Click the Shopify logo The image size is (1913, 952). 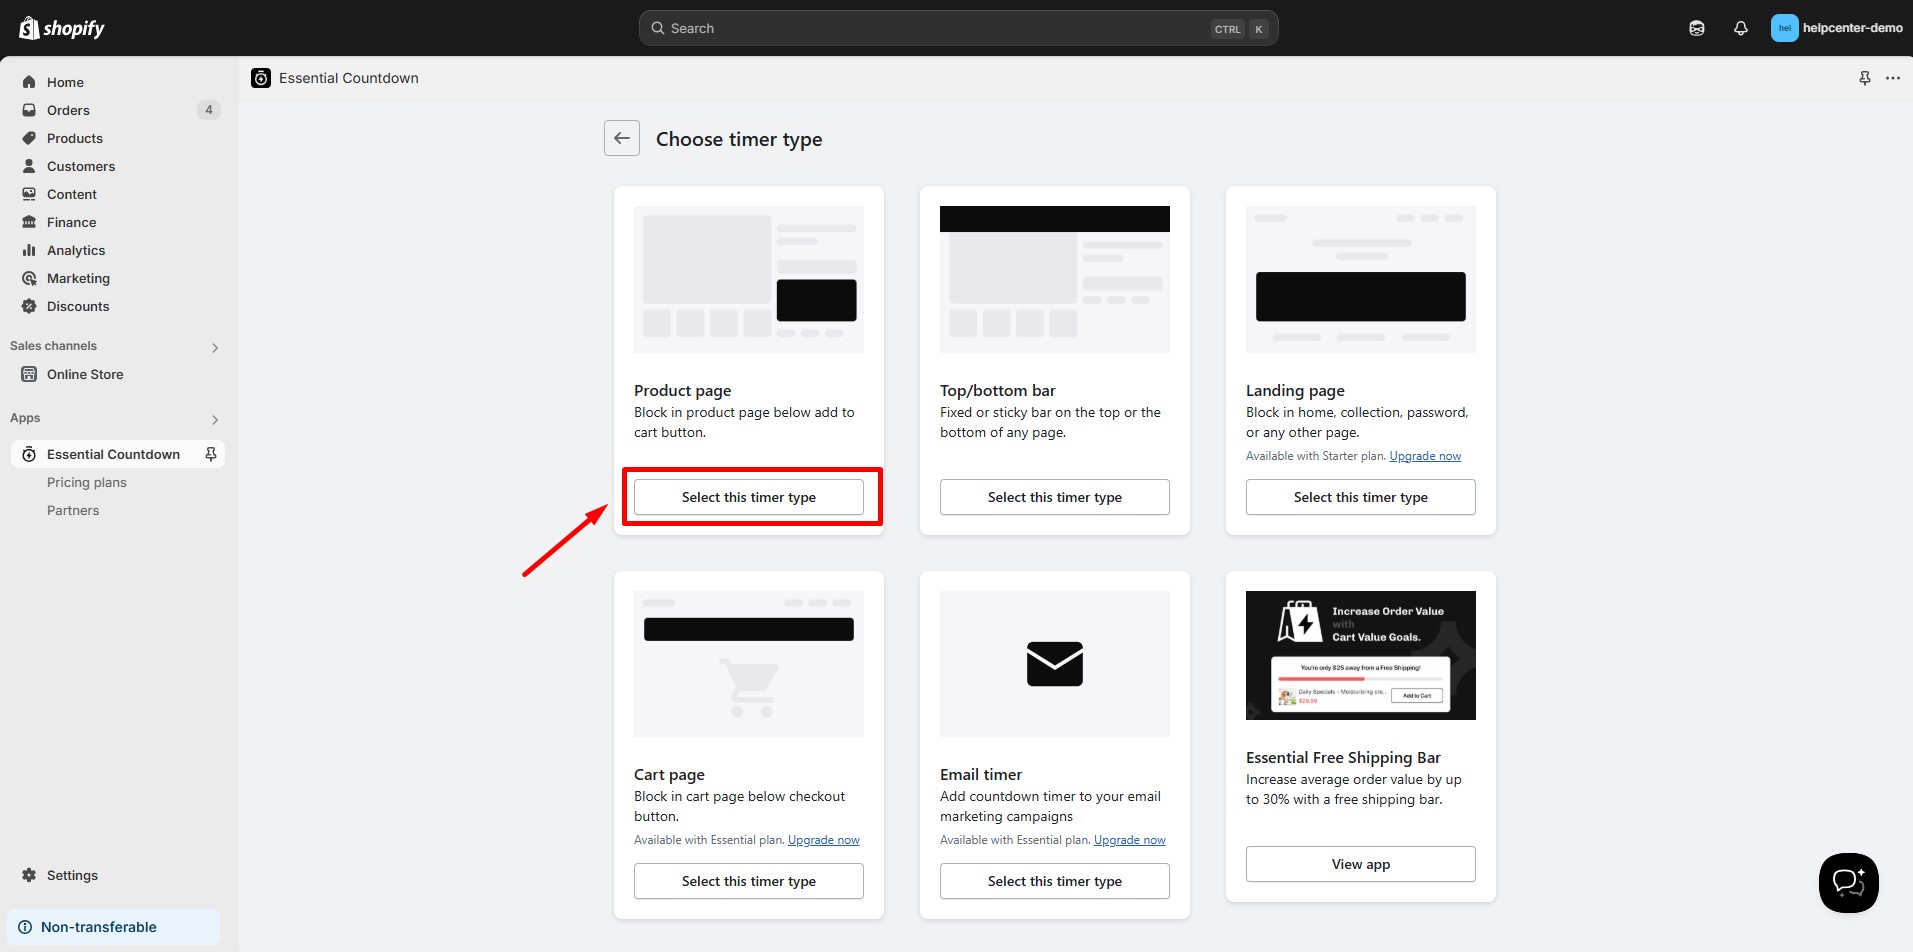(62, 28)
